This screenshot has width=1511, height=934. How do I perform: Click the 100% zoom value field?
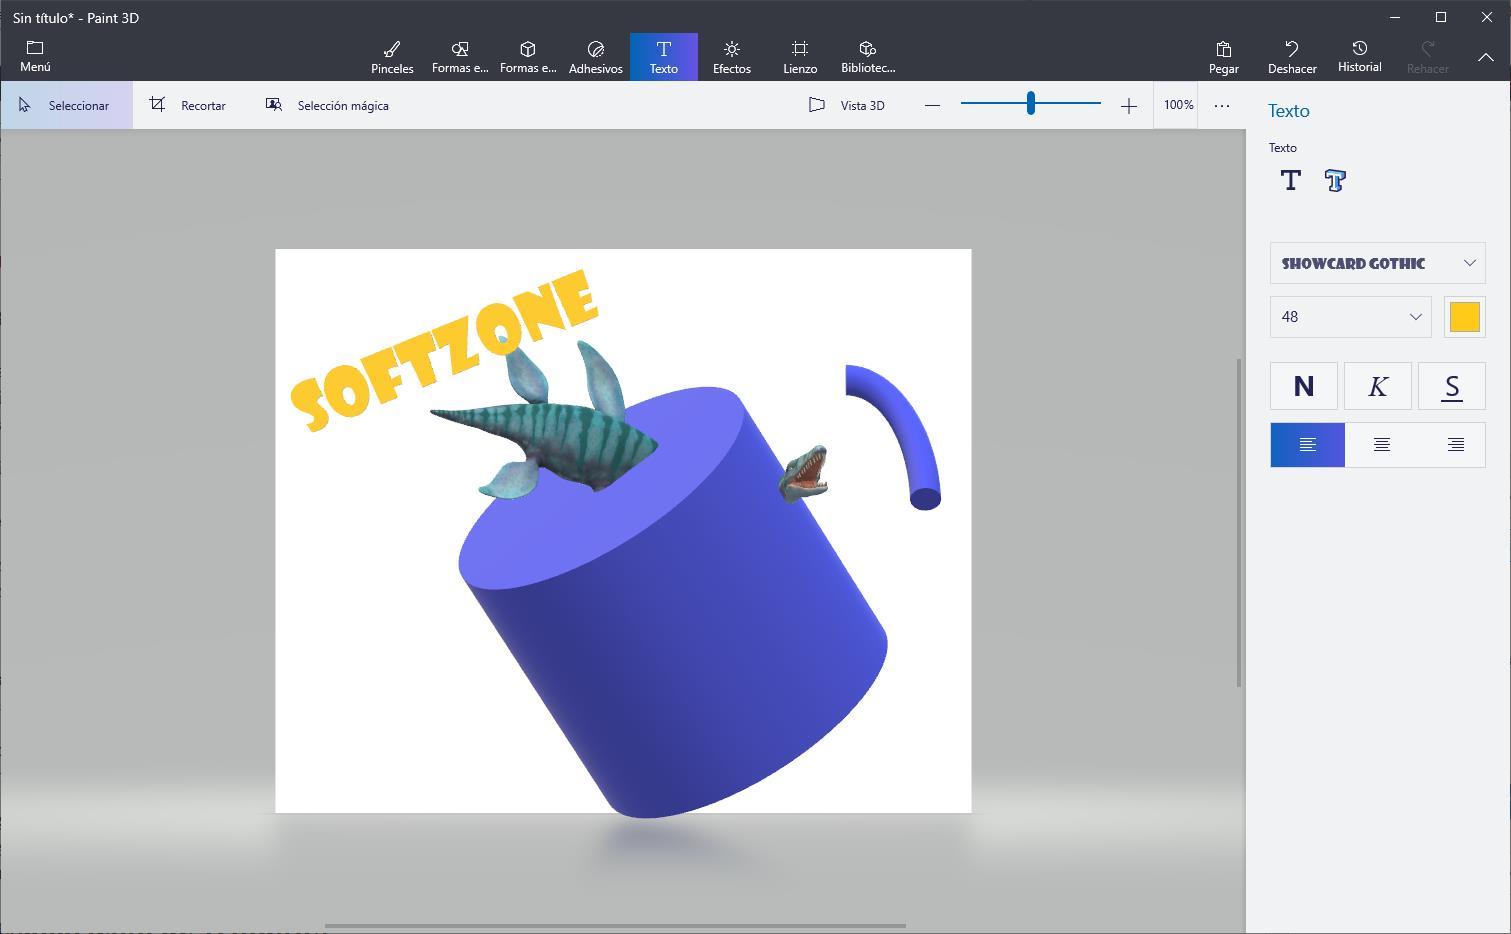[1178, 105]
